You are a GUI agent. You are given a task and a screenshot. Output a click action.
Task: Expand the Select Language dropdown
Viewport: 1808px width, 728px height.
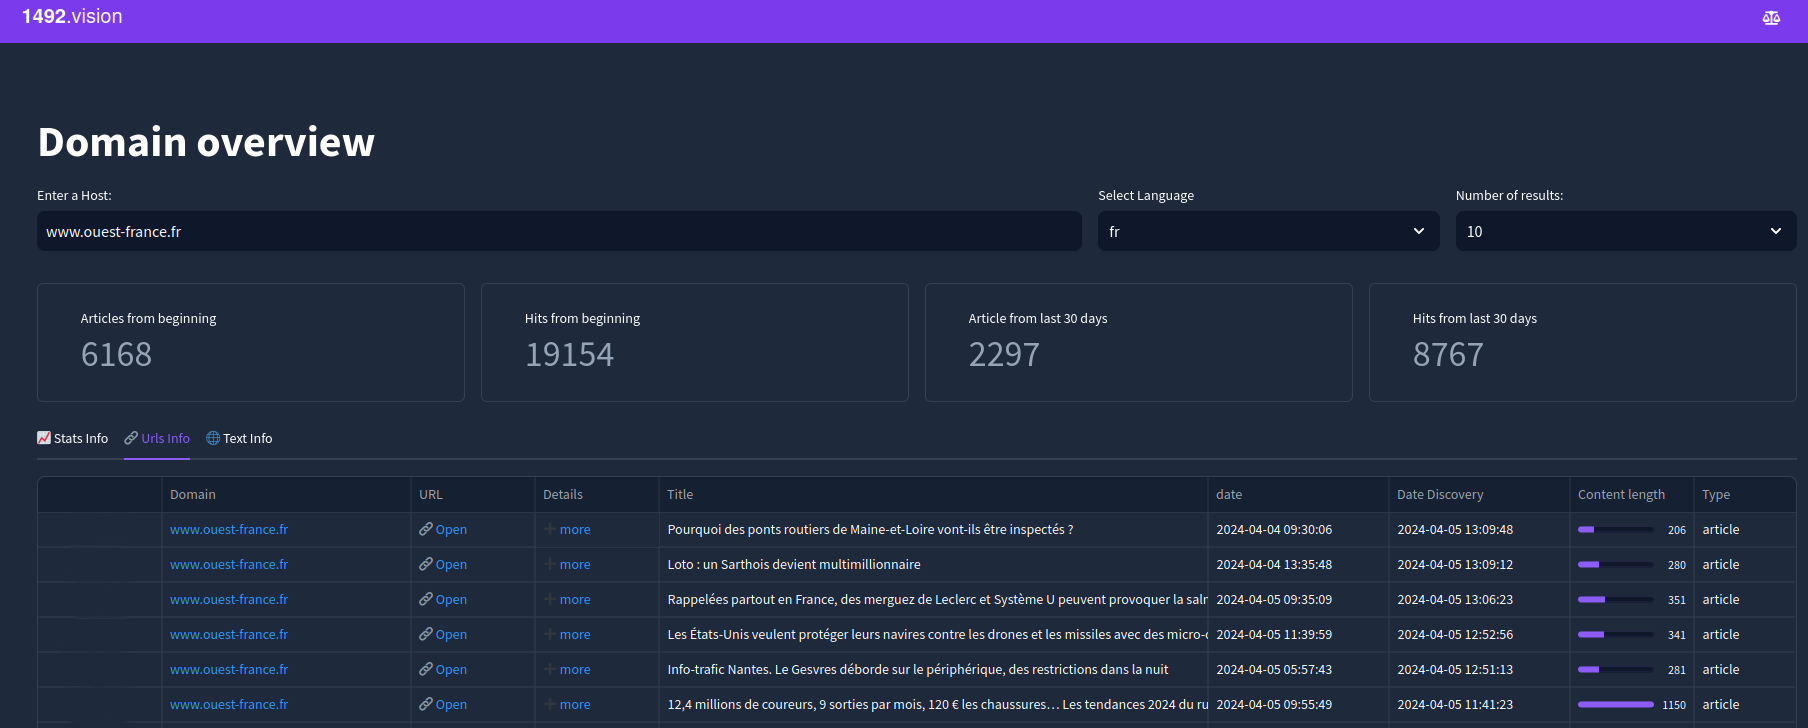pos(1267,231)
